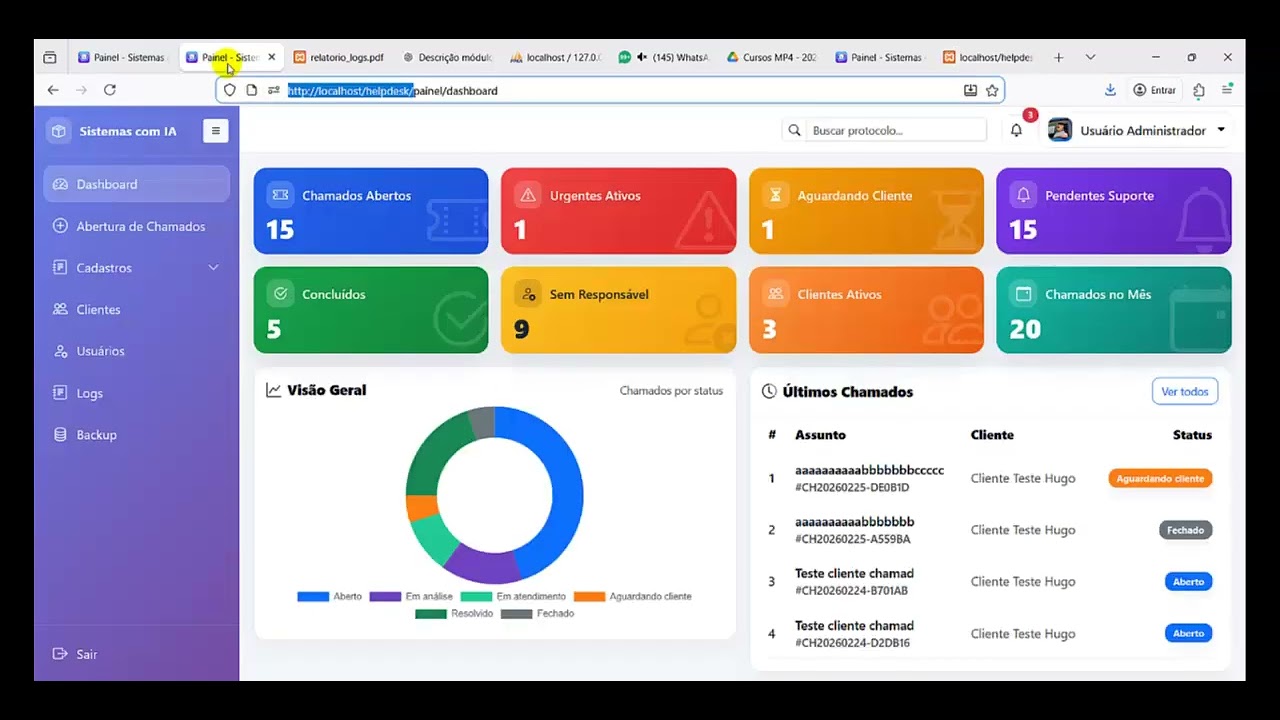Click the orange Aguardando cliente status badge
Image resolution: width=1280 pixels, height=720 pixels.
1160,478
